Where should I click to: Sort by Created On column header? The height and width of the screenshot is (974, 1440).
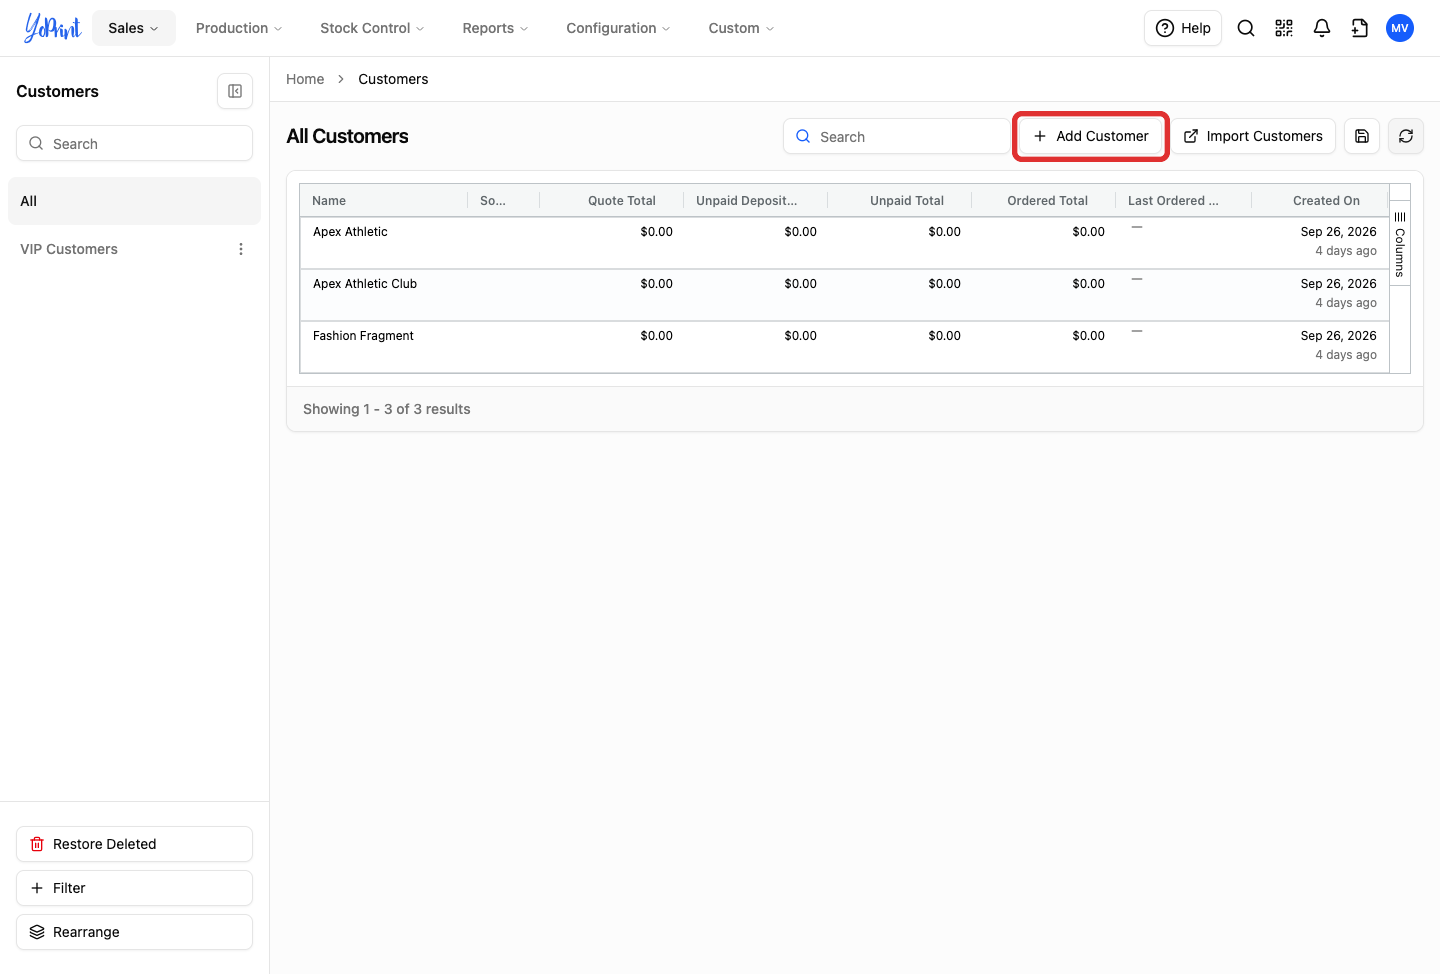click(1320, 201)
